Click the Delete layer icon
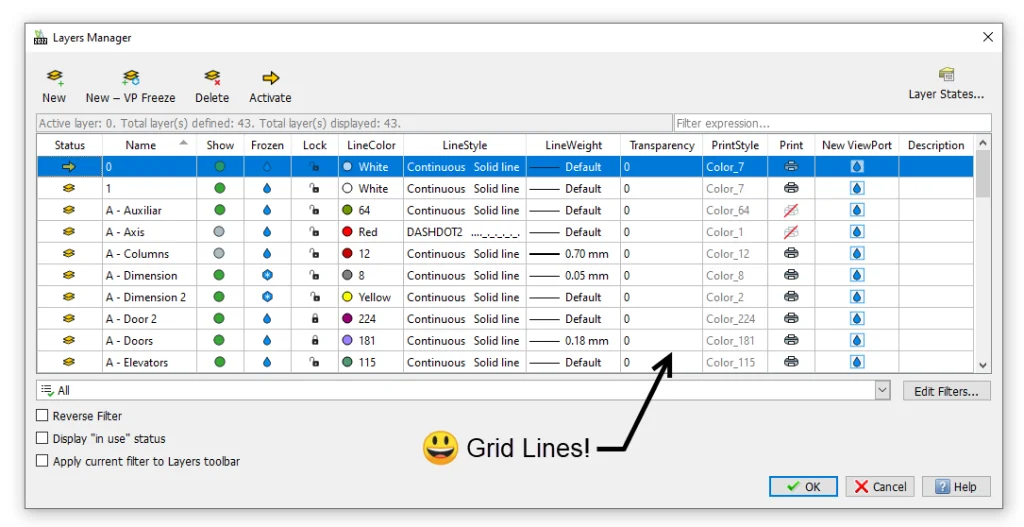This screenshot has height=527, width=1024. (211, 77)
